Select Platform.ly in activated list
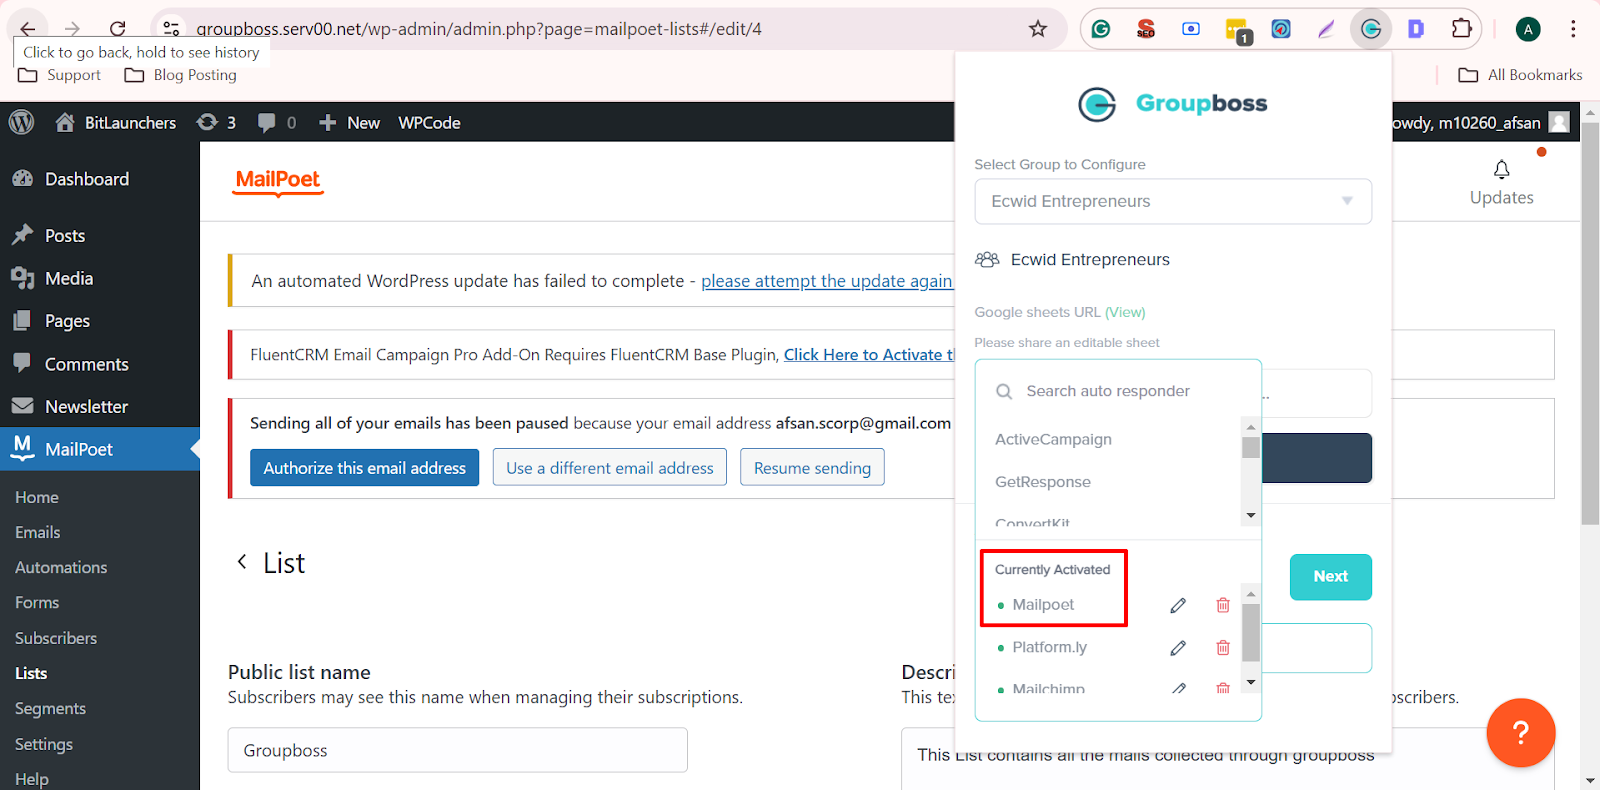The height and width of the screenshot is (790, 1600). click(x=1049, y=647)
